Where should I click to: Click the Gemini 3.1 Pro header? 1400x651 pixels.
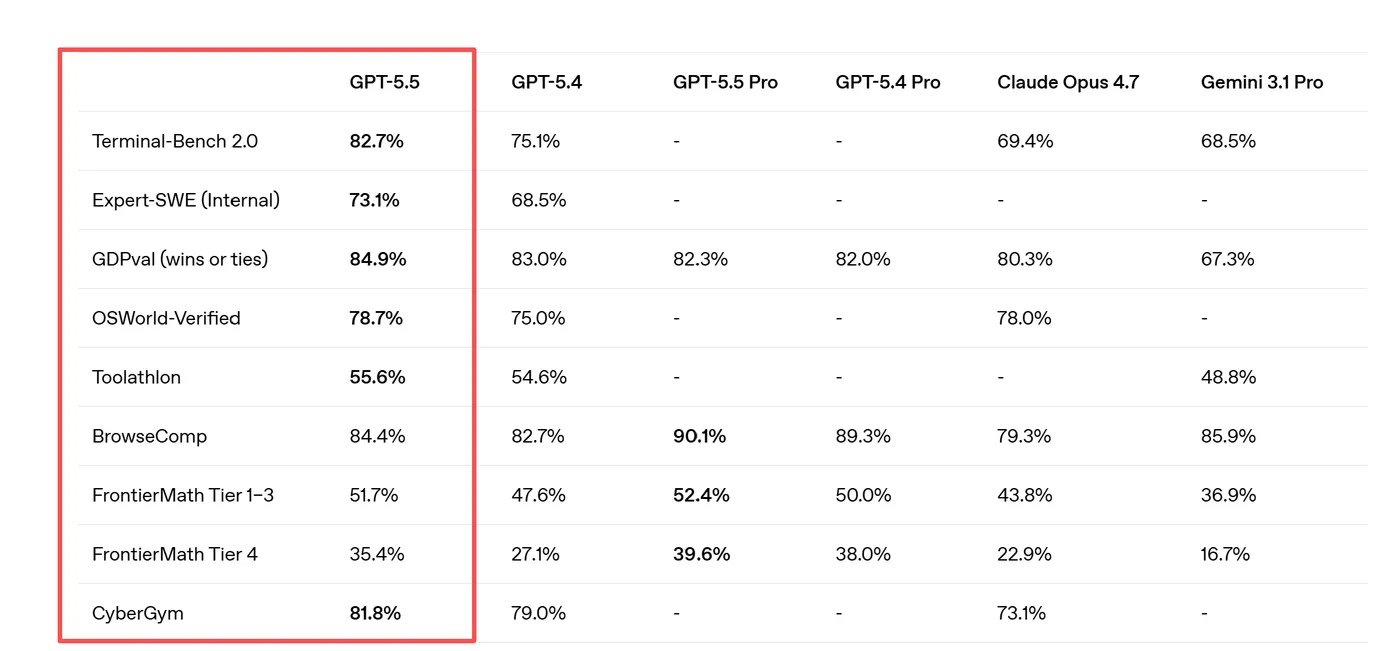click(1261, 82)
